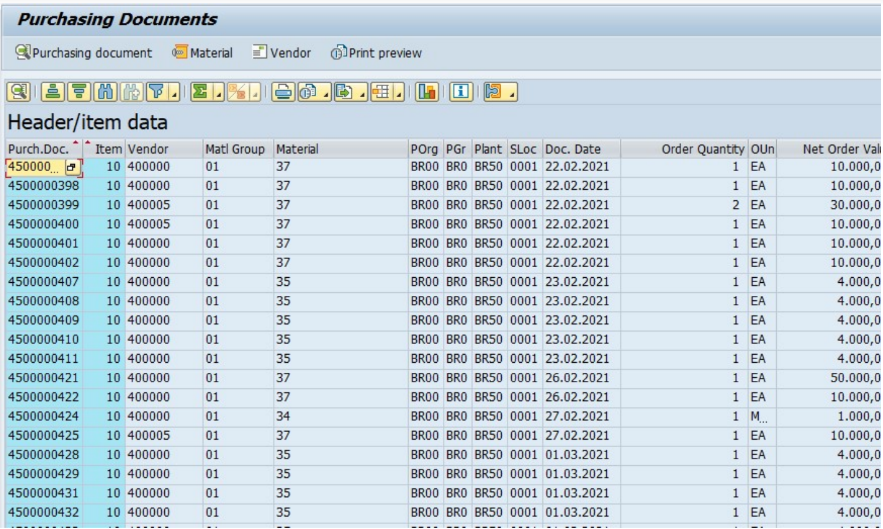Select the Vendor column header

pyautogui.click(x=163, y=149)
